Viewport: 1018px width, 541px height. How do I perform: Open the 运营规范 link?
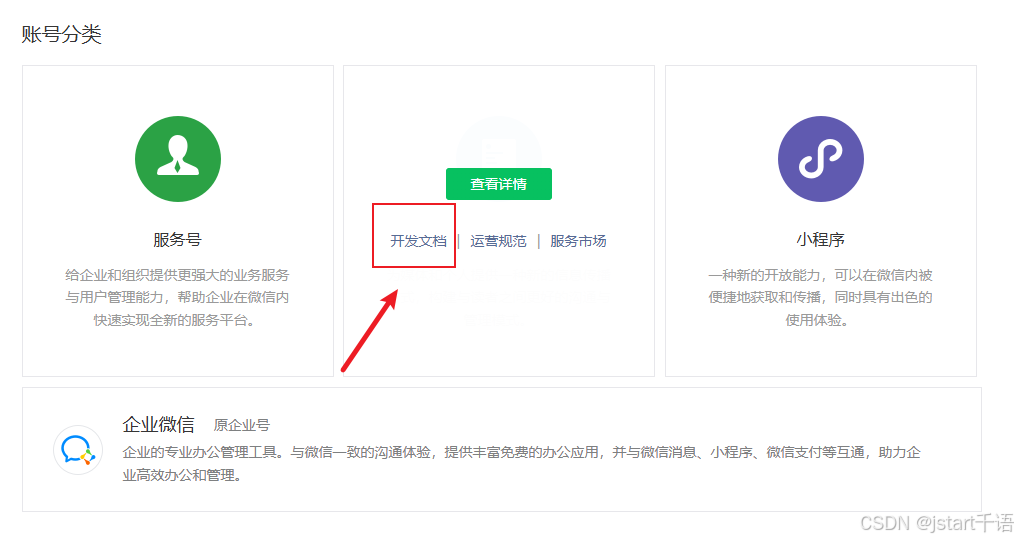click(x=499, y=241)
